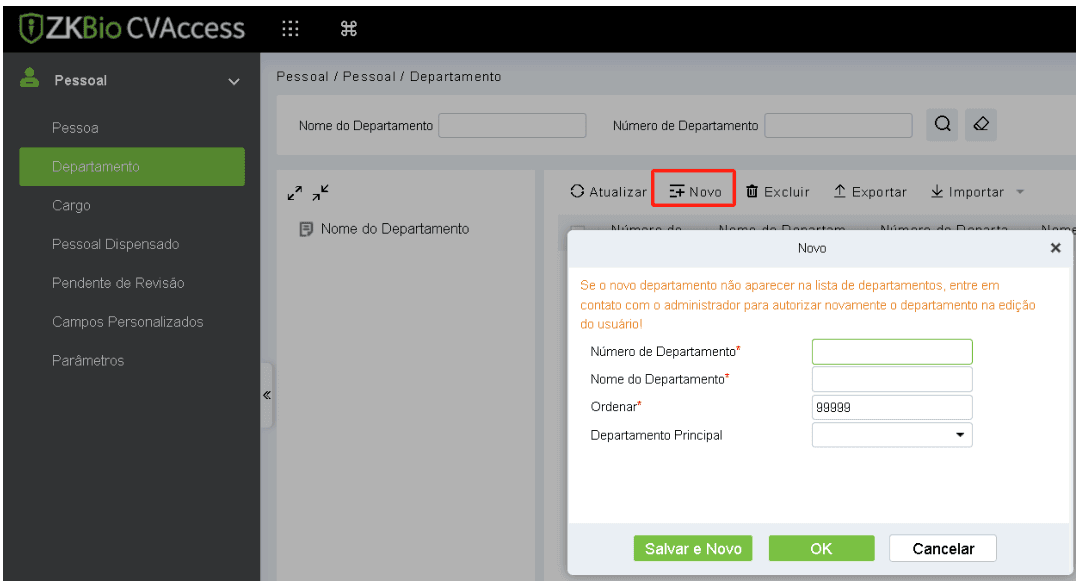Click OK in the Novo dialog
Image resolution: width=1080 pixels, height=583 pixels.
click(821, 549)
